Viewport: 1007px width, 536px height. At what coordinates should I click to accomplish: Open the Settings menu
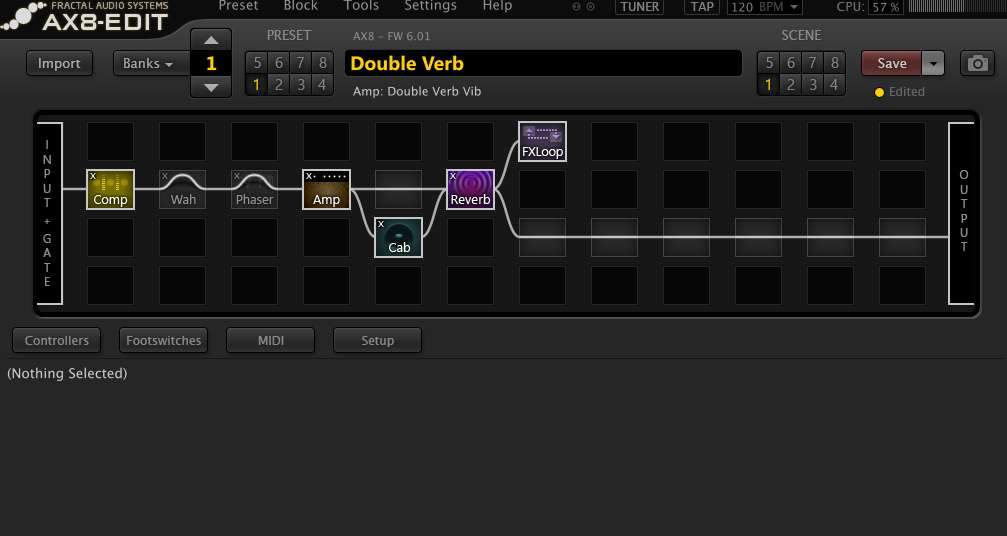tap(430, 6)
